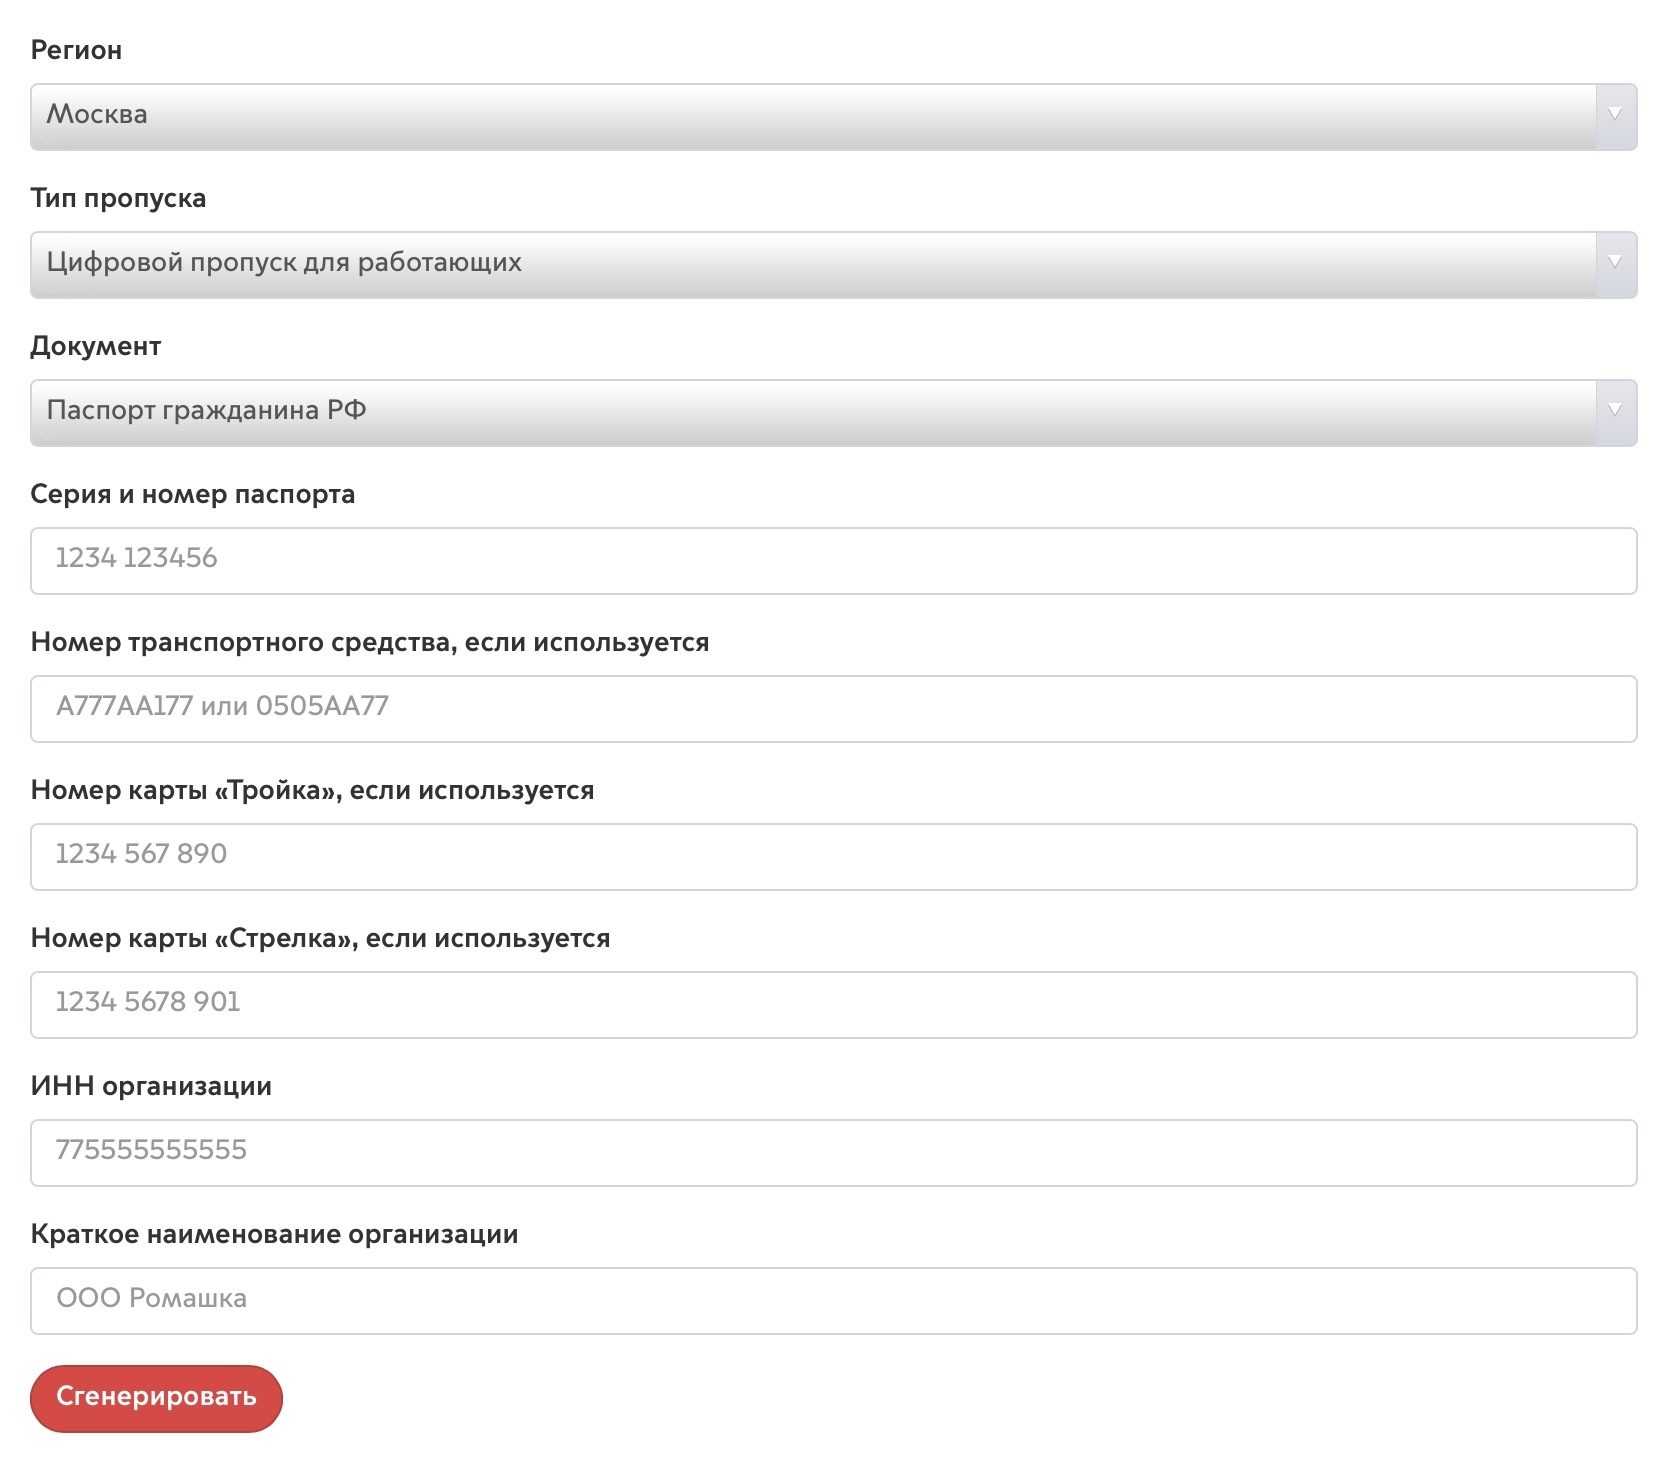Viewport: 1668px width, 1470px height.
Task: Click the arrow on the Регион dropdown
Action: (1615, 116)
